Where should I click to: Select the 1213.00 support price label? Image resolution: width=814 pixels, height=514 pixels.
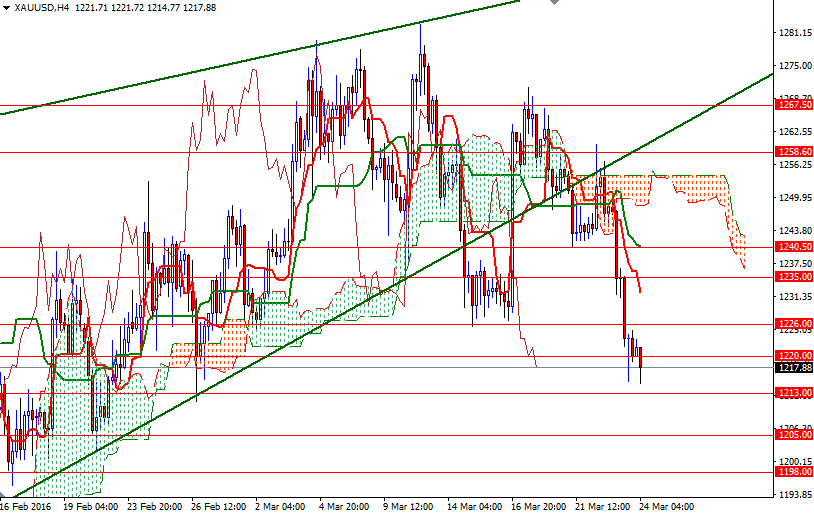pyautogui.click(x=794, y=393)
